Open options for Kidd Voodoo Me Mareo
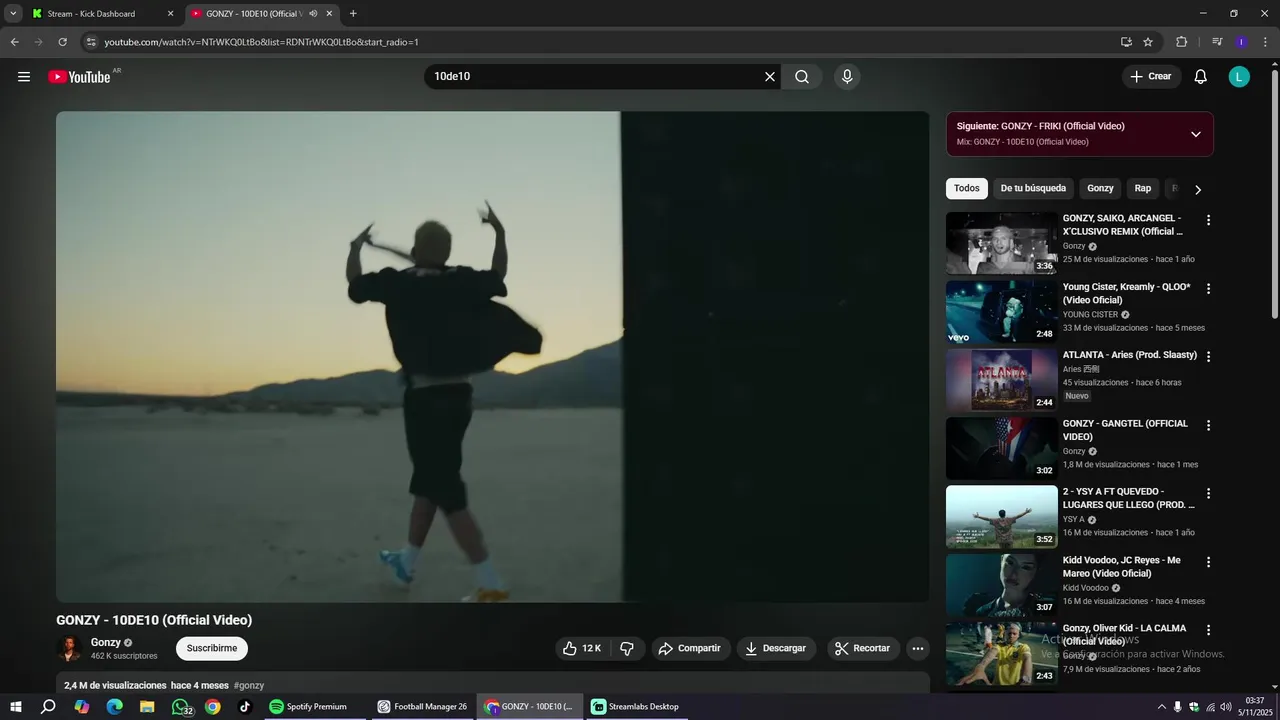 pos(1208,562)
